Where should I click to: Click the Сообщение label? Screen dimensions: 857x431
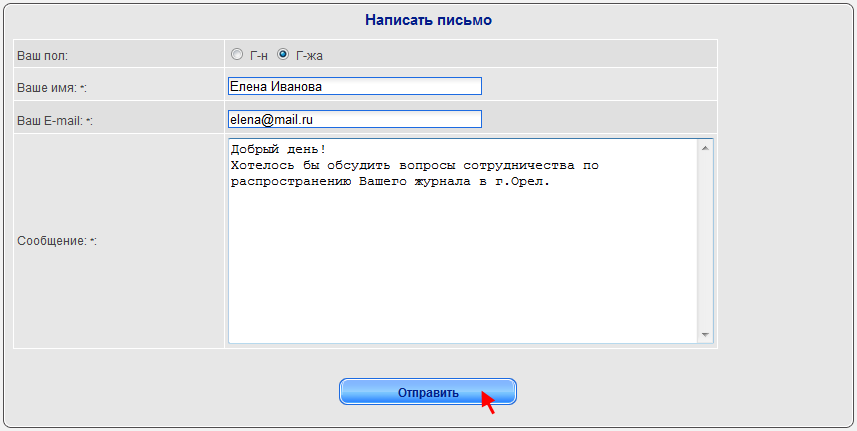click(x=57, y=241)
